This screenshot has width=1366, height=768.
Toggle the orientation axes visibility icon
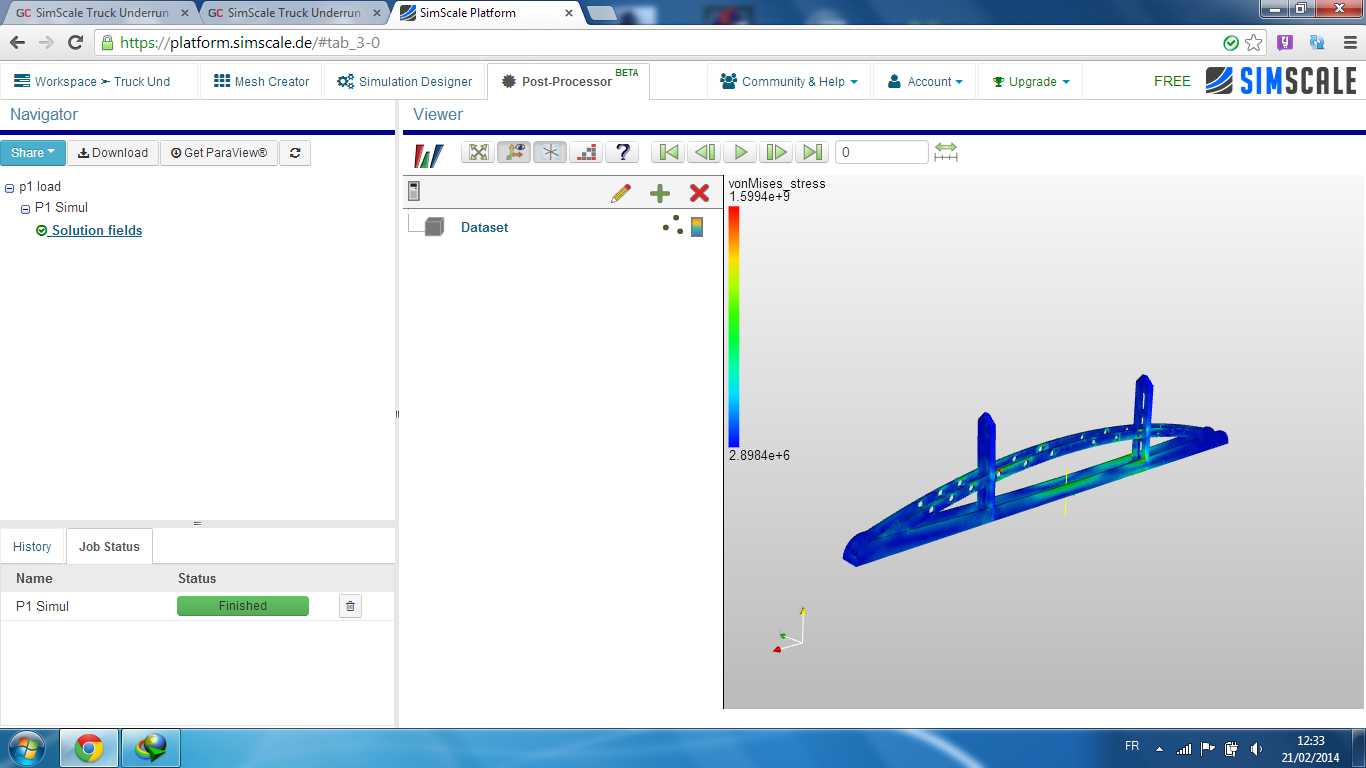point(514,152)
